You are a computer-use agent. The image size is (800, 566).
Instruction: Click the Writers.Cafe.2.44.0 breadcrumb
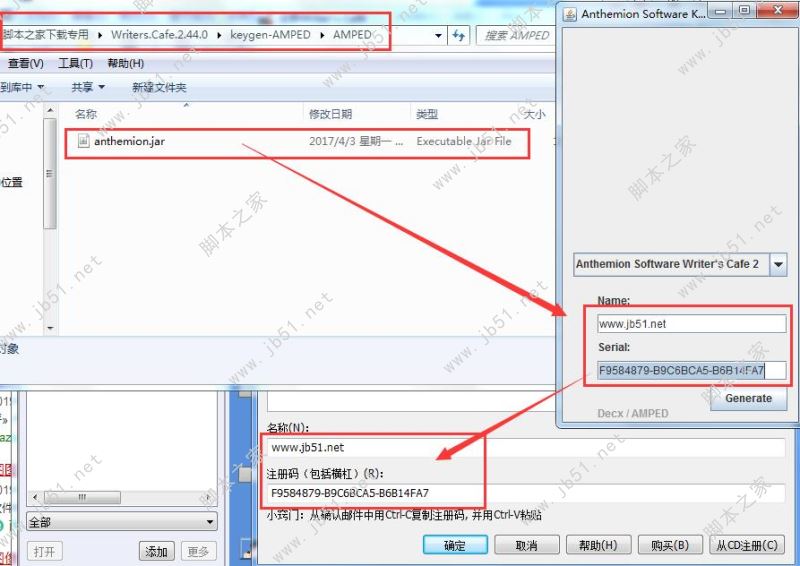coord(159,35)
